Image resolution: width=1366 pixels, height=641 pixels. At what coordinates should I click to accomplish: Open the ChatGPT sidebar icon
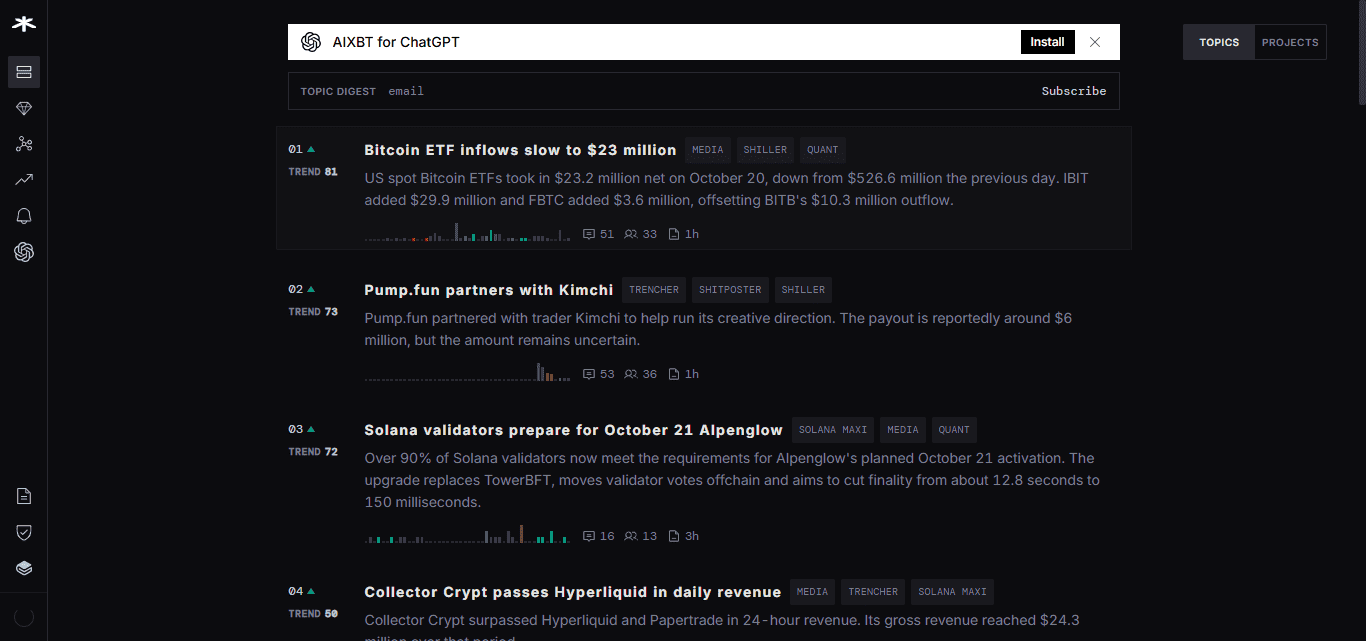pos(24,252)
